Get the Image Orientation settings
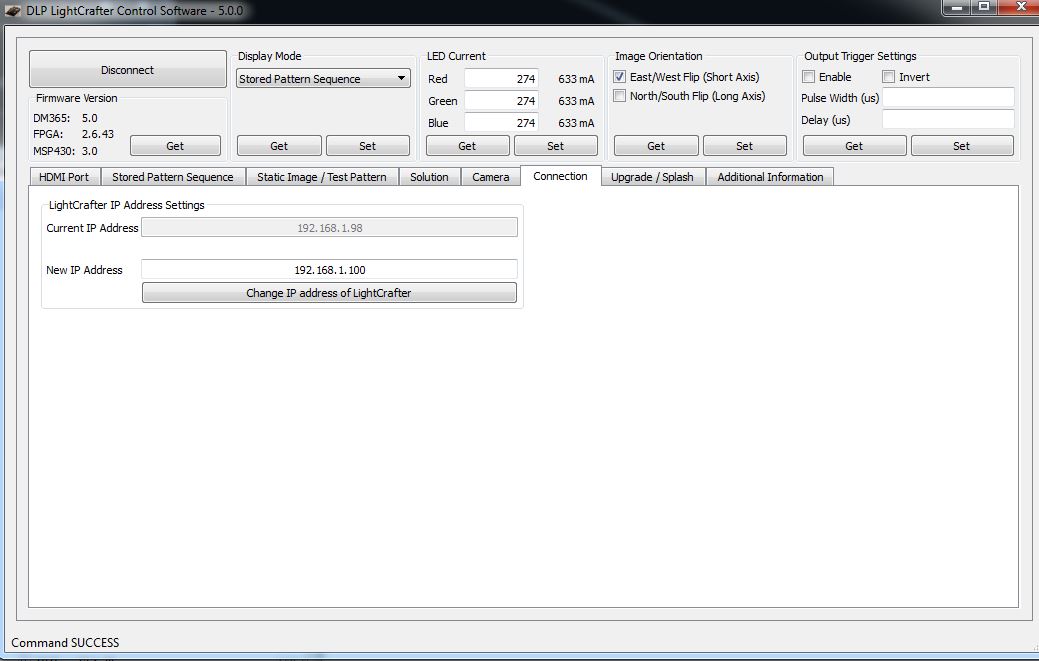This screenshot has width=1039, height=661. (x=656, y=146)
